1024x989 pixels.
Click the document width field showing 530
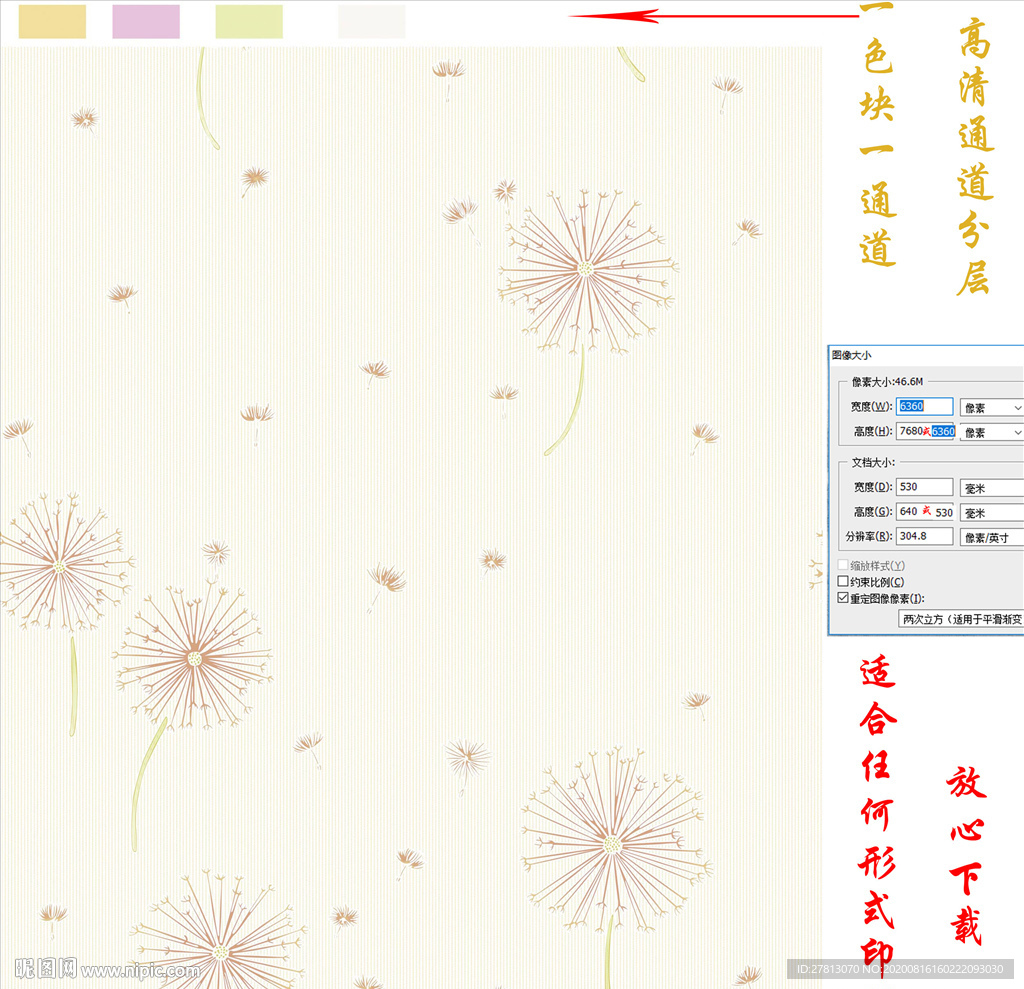(924, 487)
